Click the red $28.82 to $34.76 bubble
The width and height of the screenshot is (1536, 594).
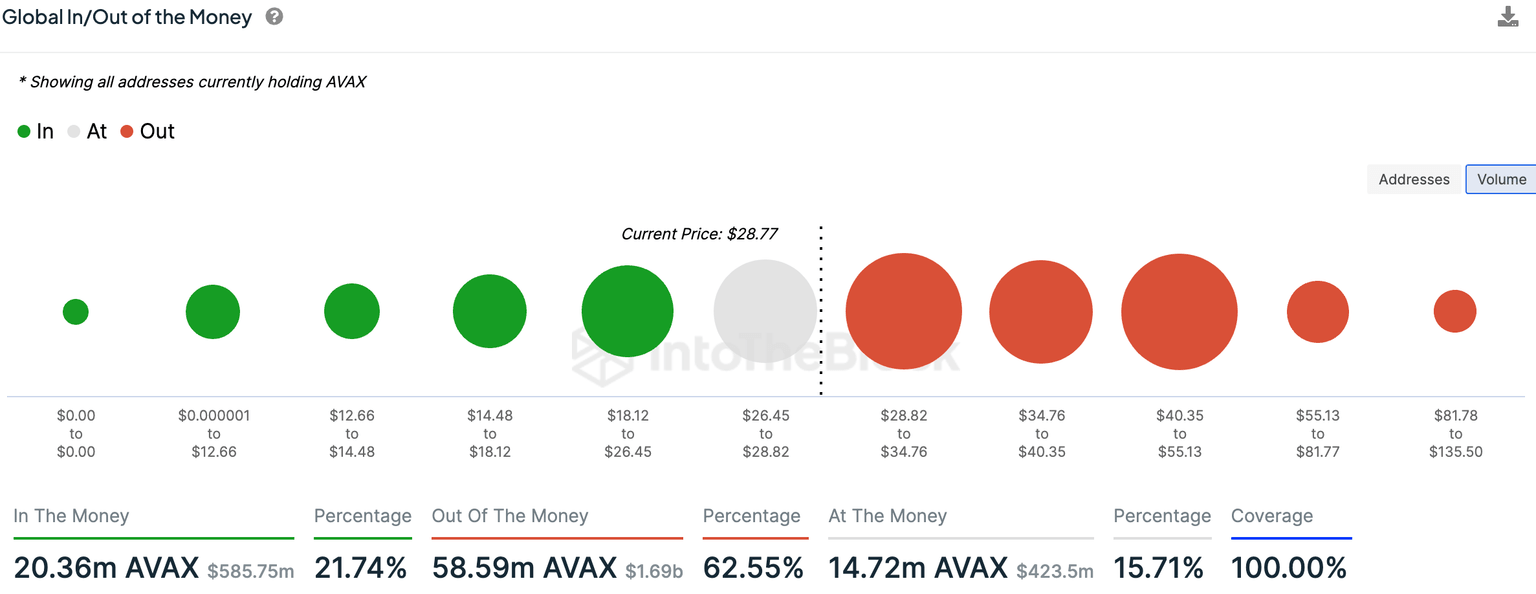[903, 311]
